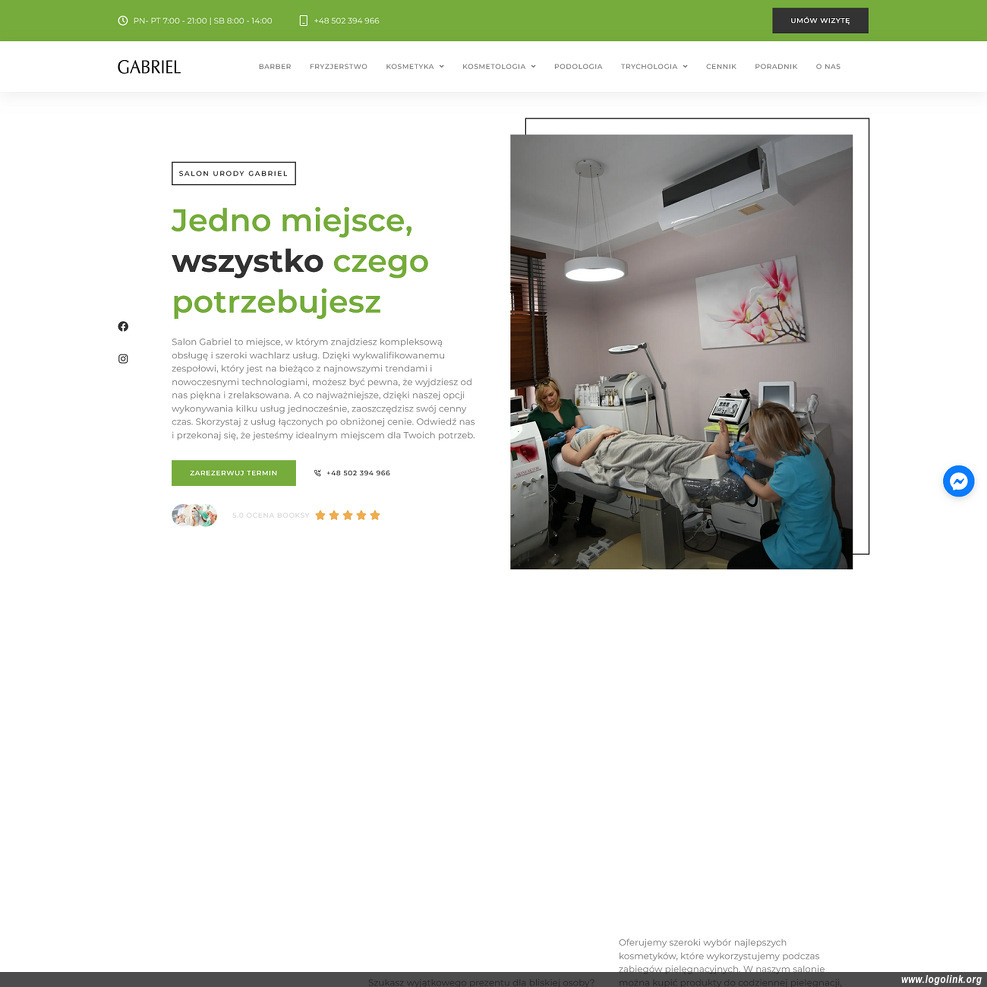The image size is (987, 987).
Task: Open the Instagram social icon
Action: (x=123, y=359)
